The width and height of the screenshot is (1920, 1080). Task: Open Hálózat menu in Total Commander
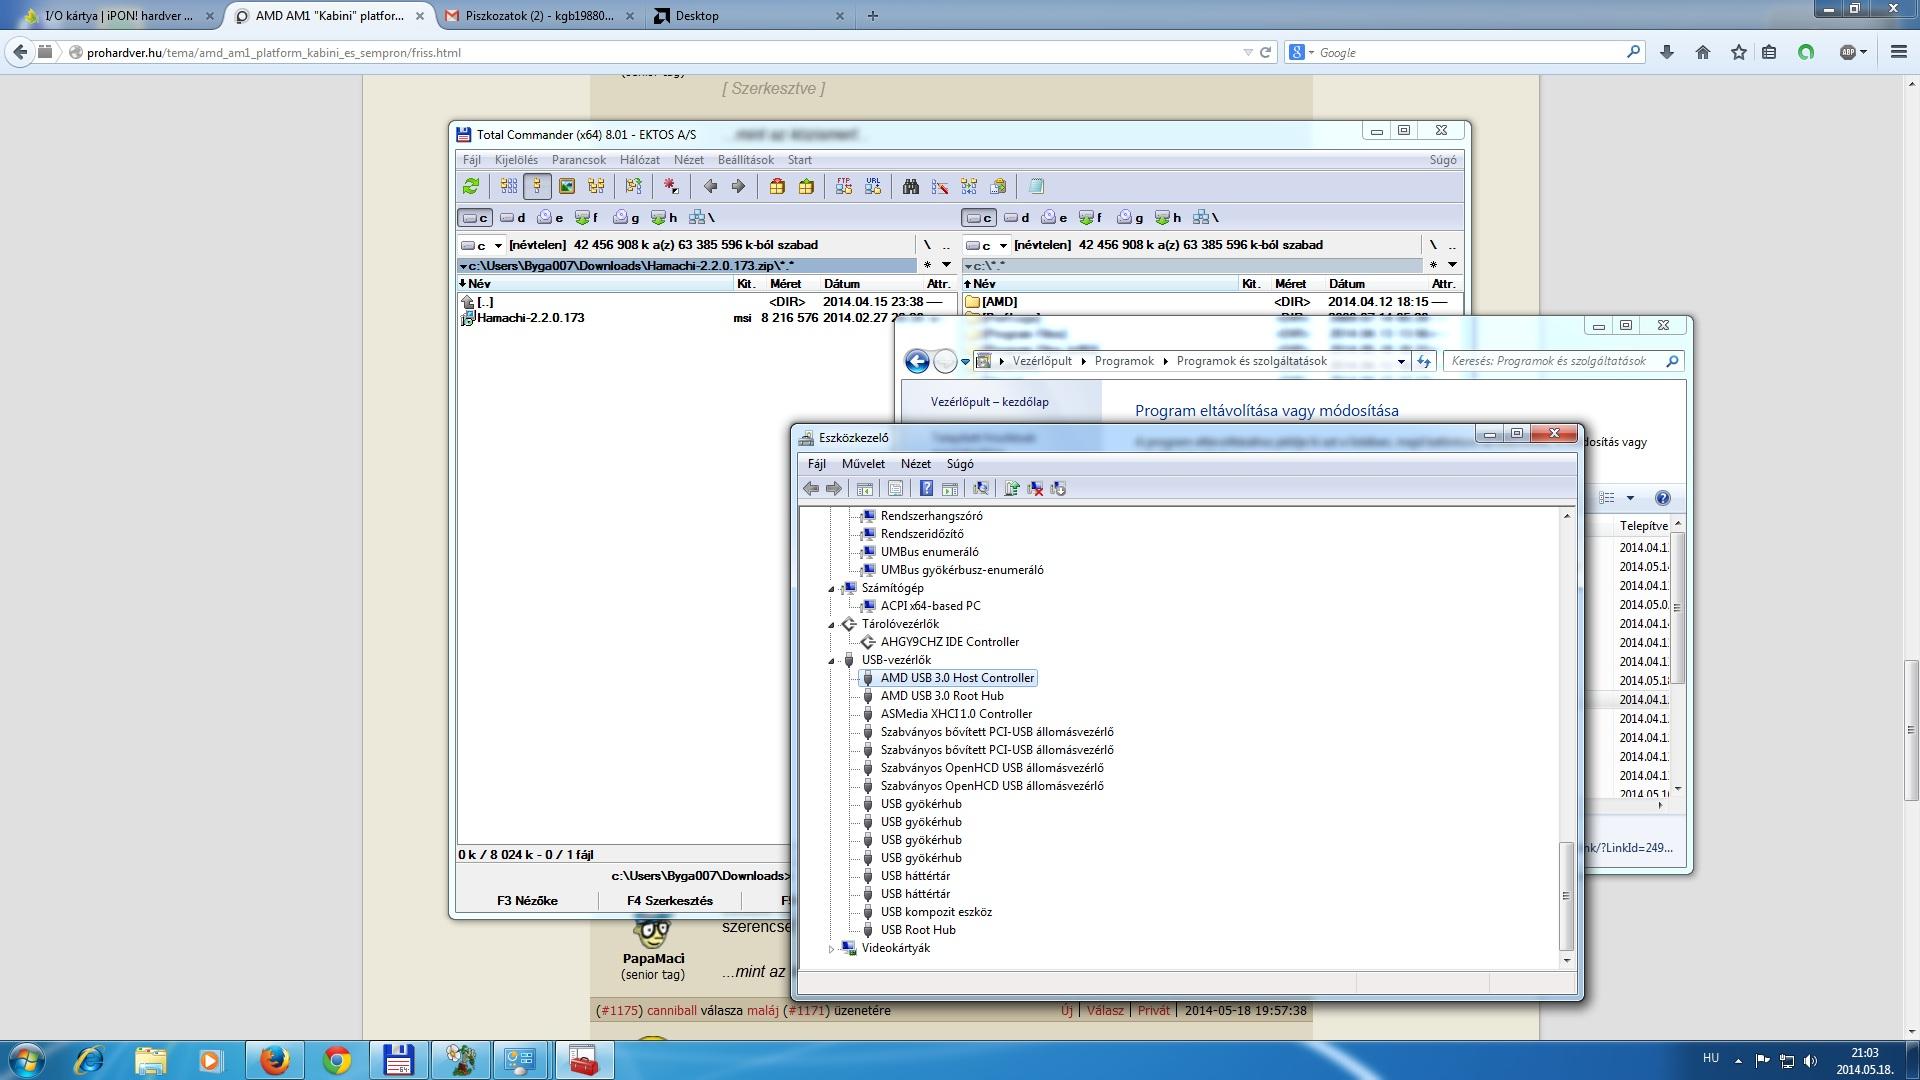639,160
